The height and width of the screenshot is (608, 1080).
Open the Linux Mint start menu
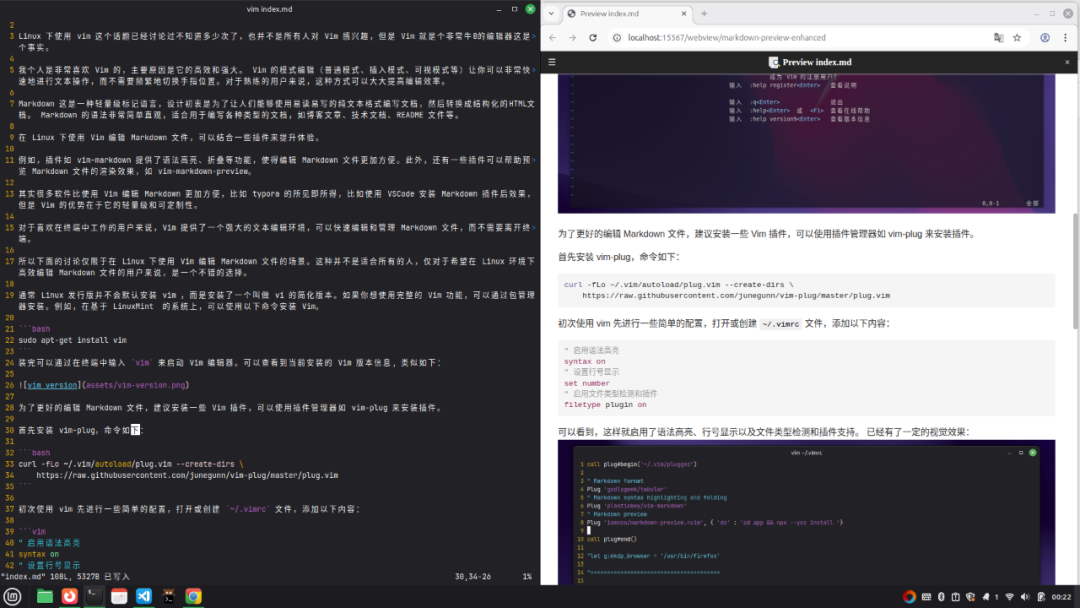[12, 596]
